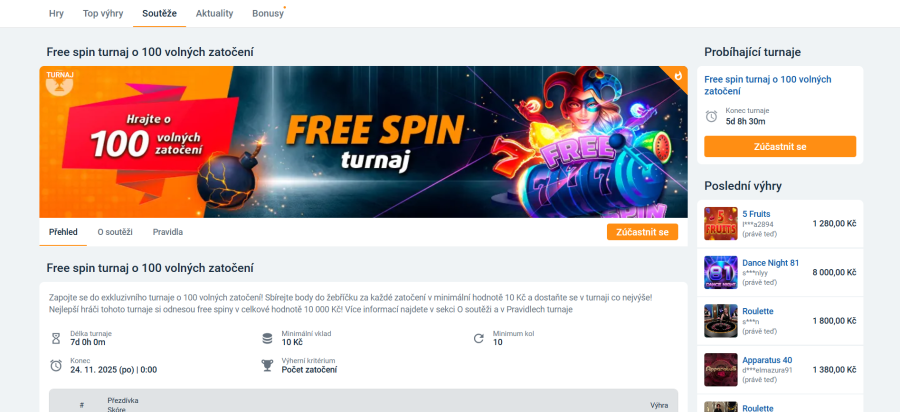Click the Turnaj badge on the banner
Screen dimensions: 900x412
point(60,83)
